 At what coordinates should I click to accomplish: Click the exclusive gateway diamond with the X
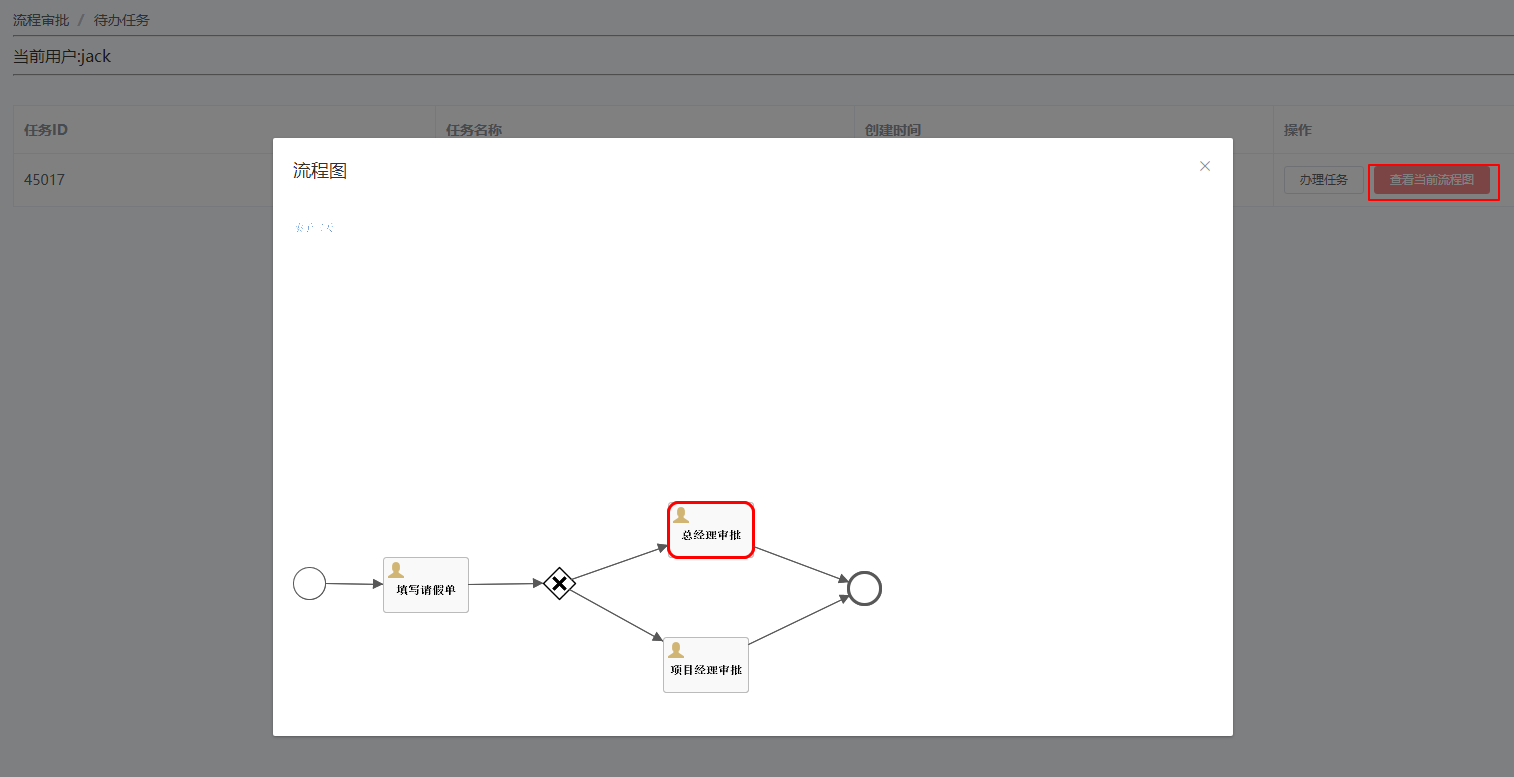(x=559, y=583)
